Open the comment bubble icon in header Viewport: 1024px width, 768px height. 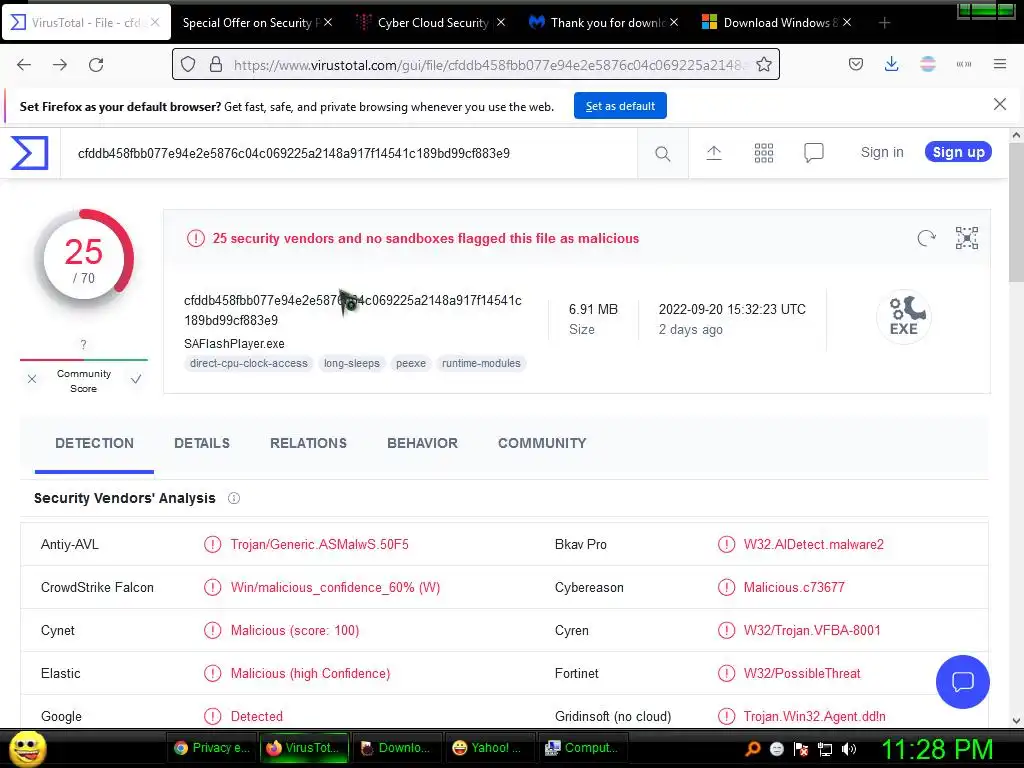coord(814,153)
